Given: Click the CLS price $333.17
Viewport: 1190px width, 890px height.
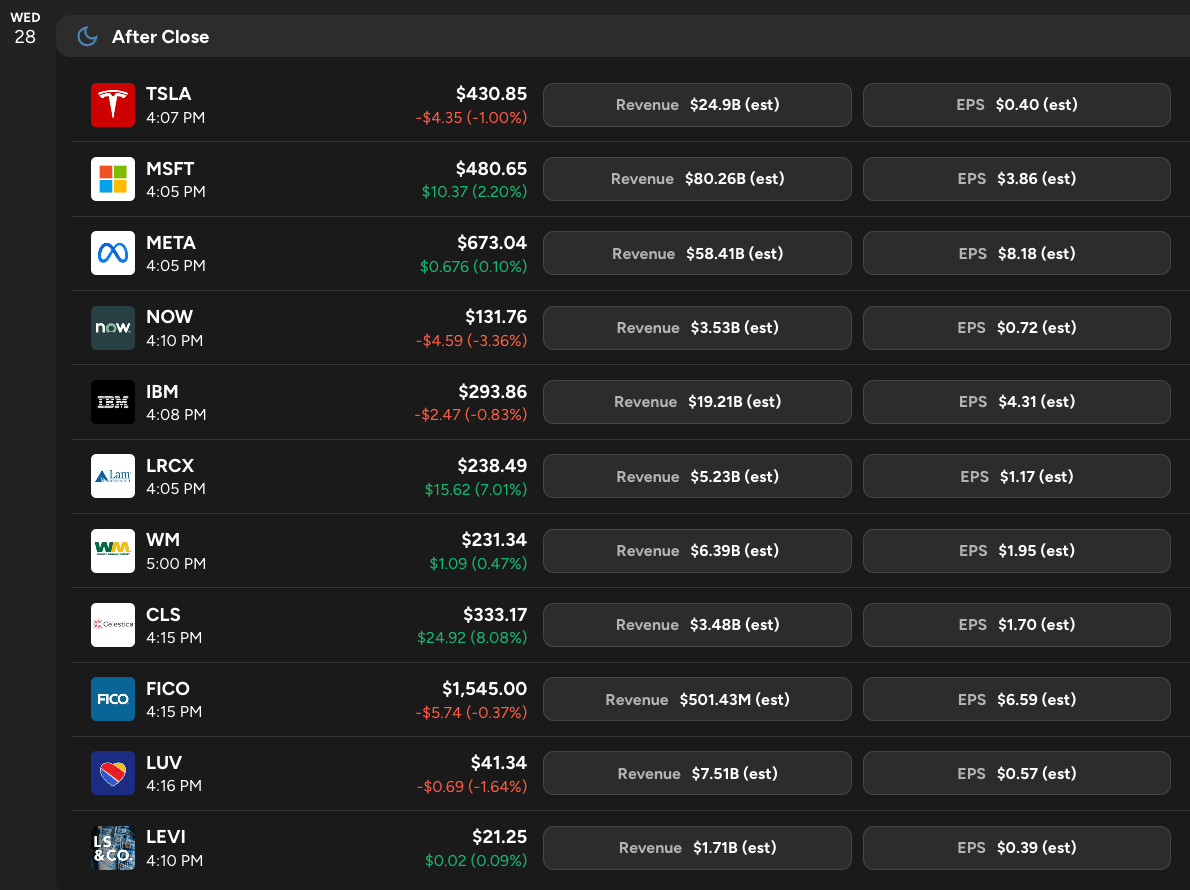Looking at the screenshot, I should [x=495, y=614].
